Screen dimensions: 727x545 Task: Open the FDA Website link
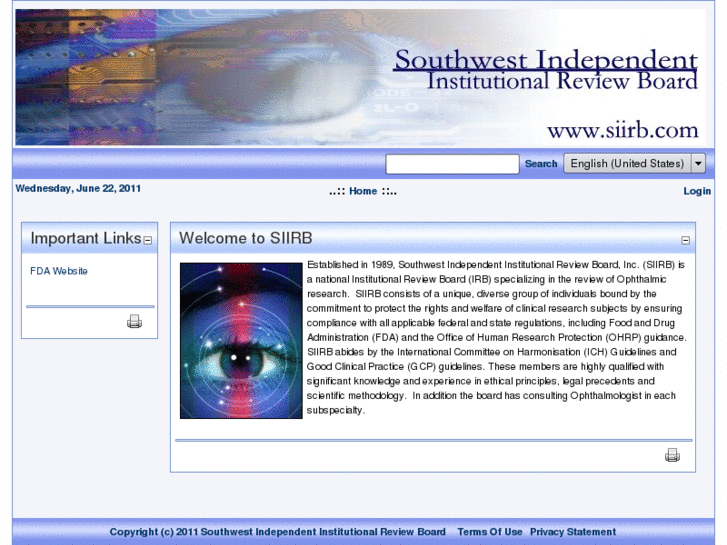coord(59,271)
